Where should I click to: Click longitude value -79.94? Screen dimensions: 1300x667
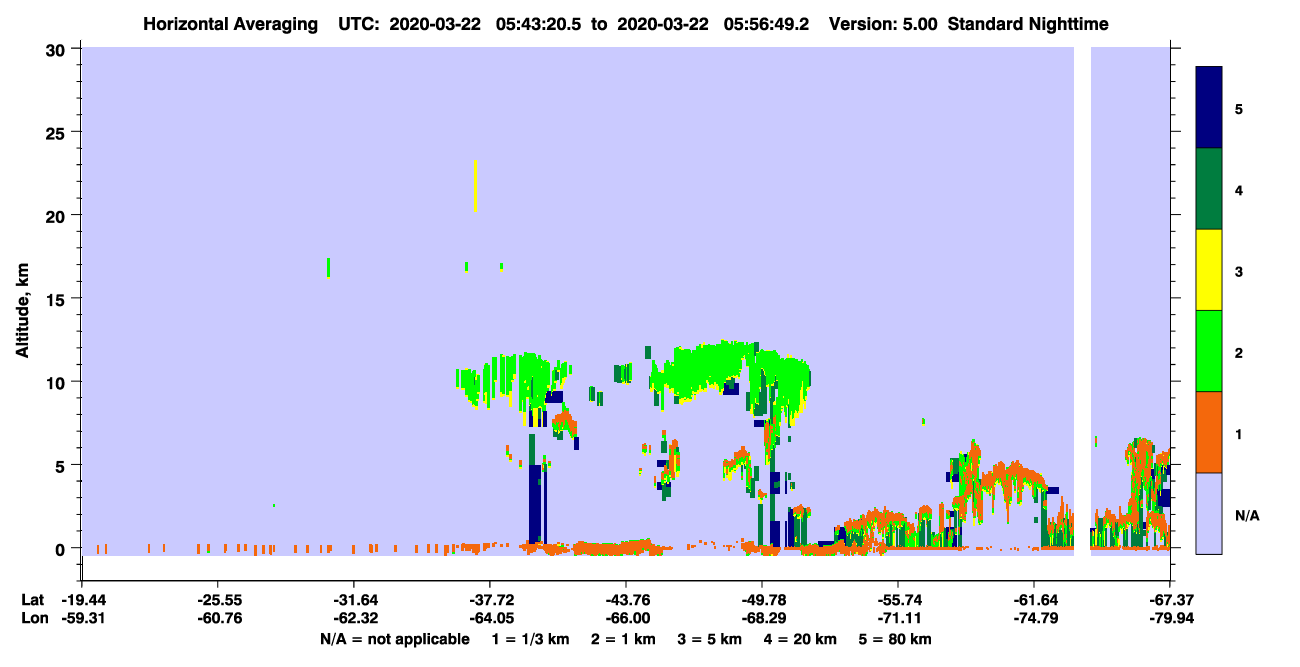pyautogui.click(x=1170, y=617)
